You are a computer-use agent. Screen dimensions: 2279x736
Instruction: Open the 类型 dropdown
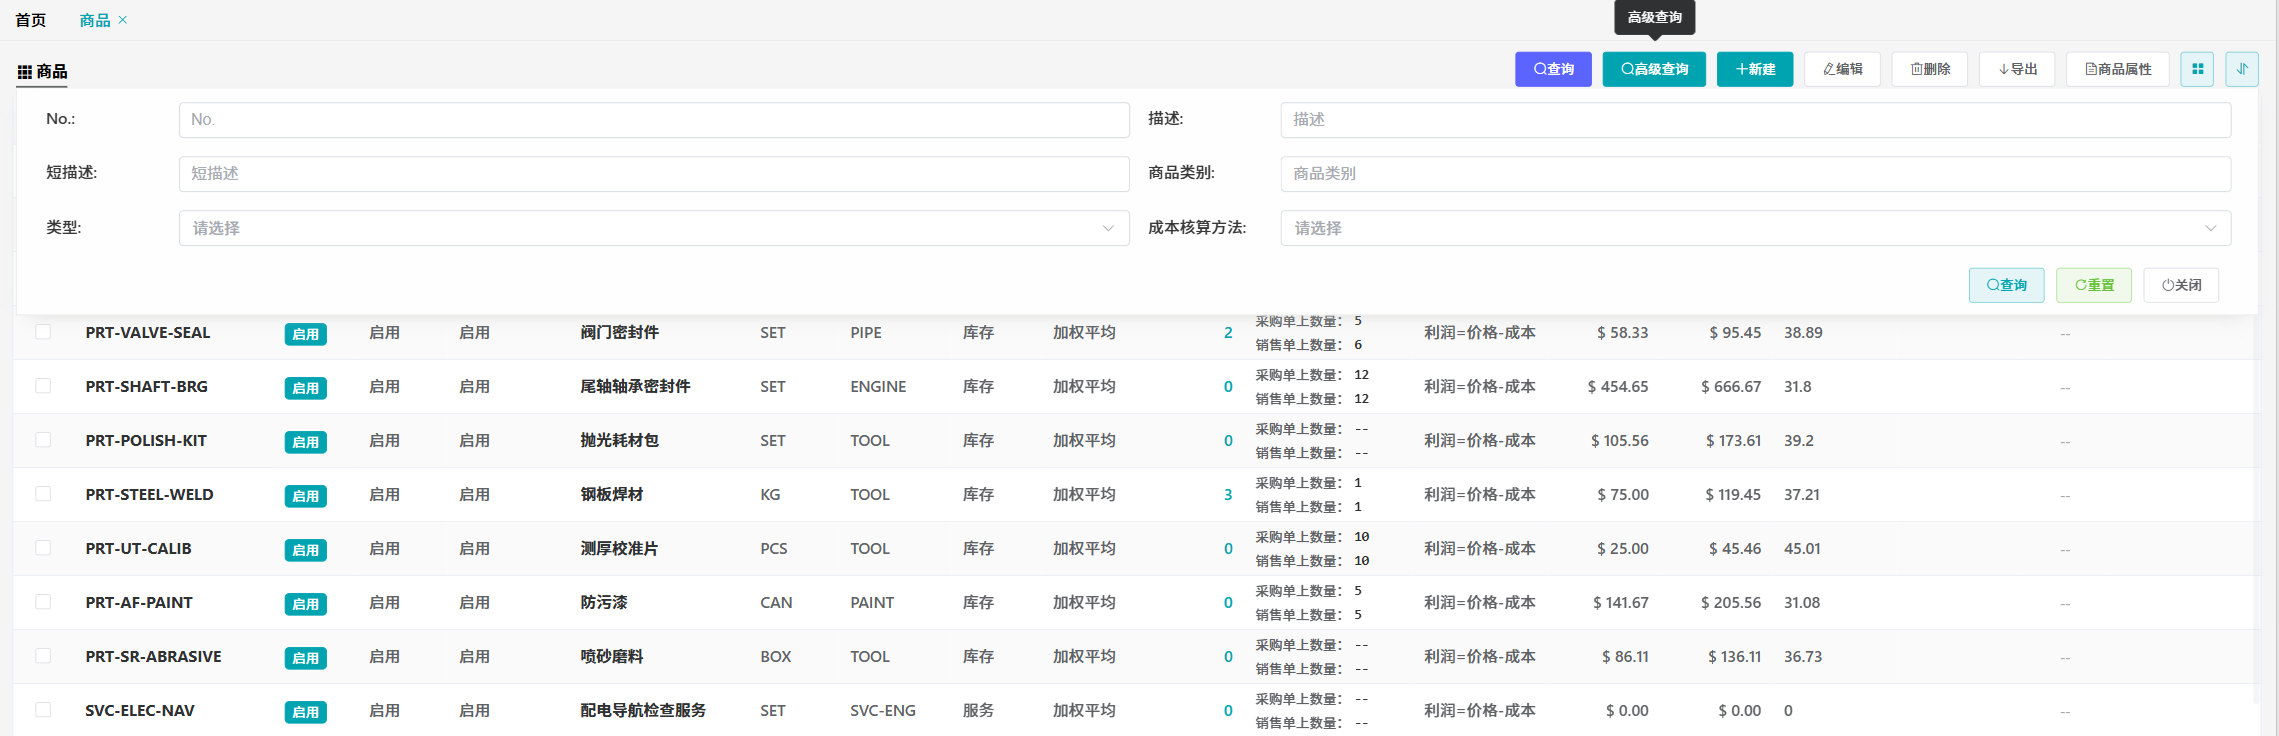click(x=653, y=228)
